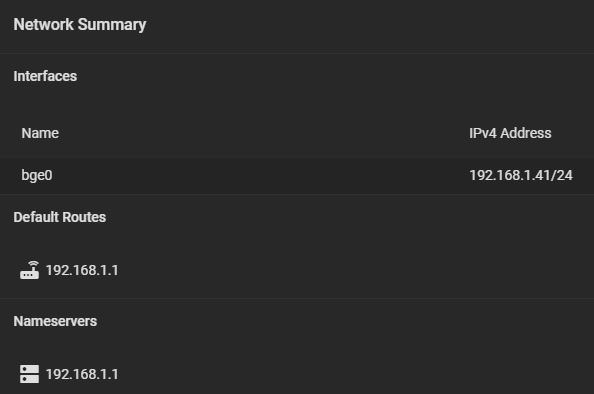
Task: Select the nameserver address 192.168.1.1
Action: click(x=82, y=374)
